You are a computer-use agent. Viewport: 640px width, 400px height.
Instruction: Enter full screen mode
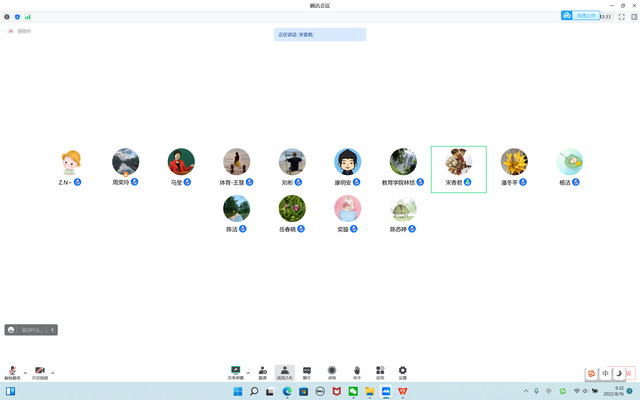(620, 16)
